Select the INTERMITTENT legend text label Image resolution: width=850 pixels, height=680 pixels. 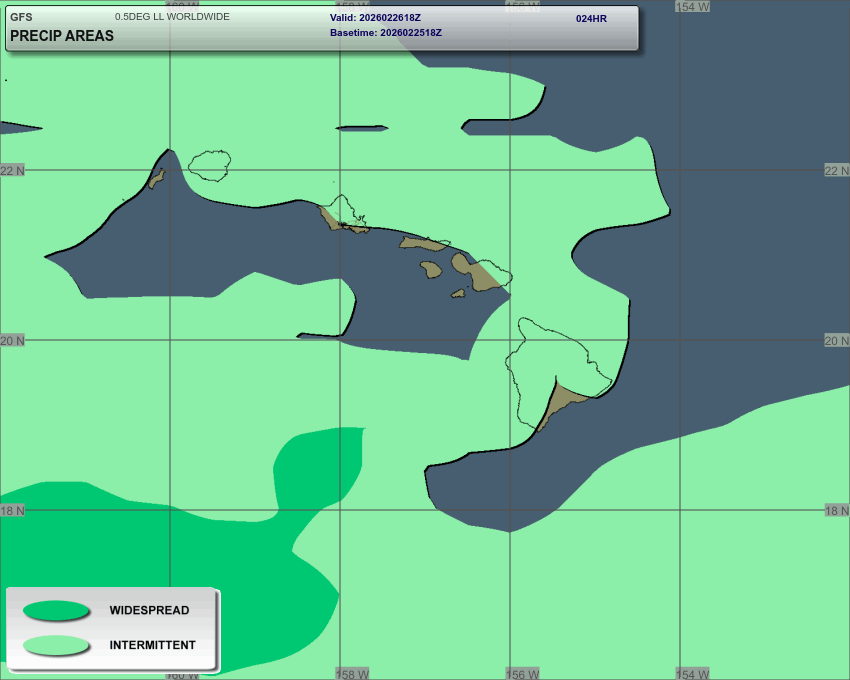click(x=152, y=646)
